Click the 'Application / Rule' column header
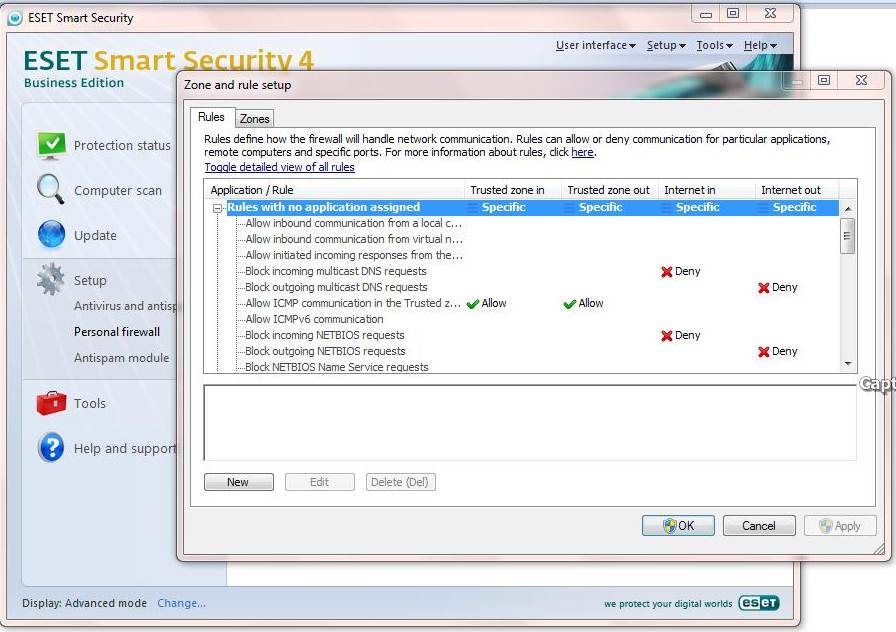 coord(334,190)
